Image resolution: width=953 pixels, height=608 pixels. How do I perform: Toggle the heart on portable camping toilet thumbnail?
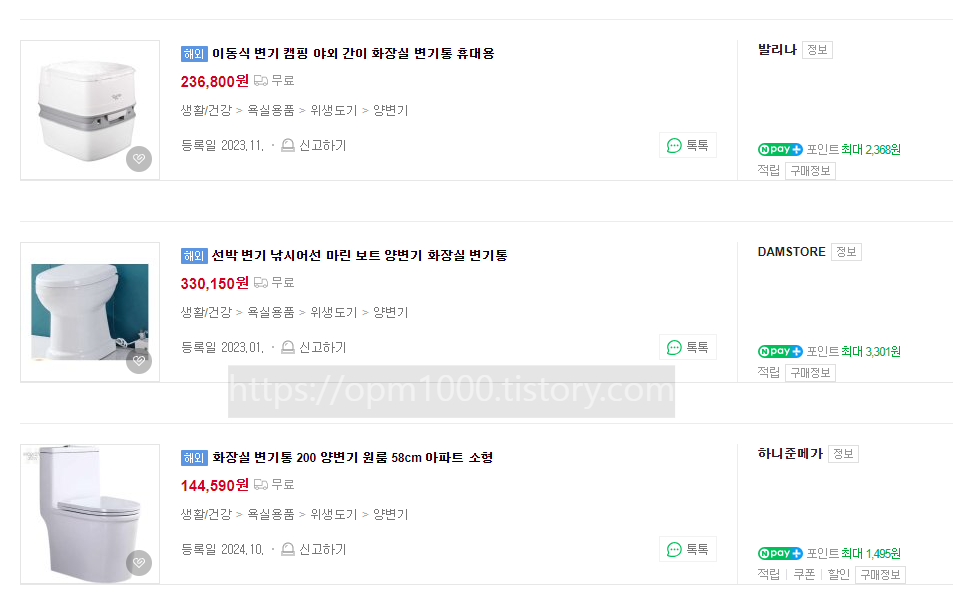(x=139, y=160)
